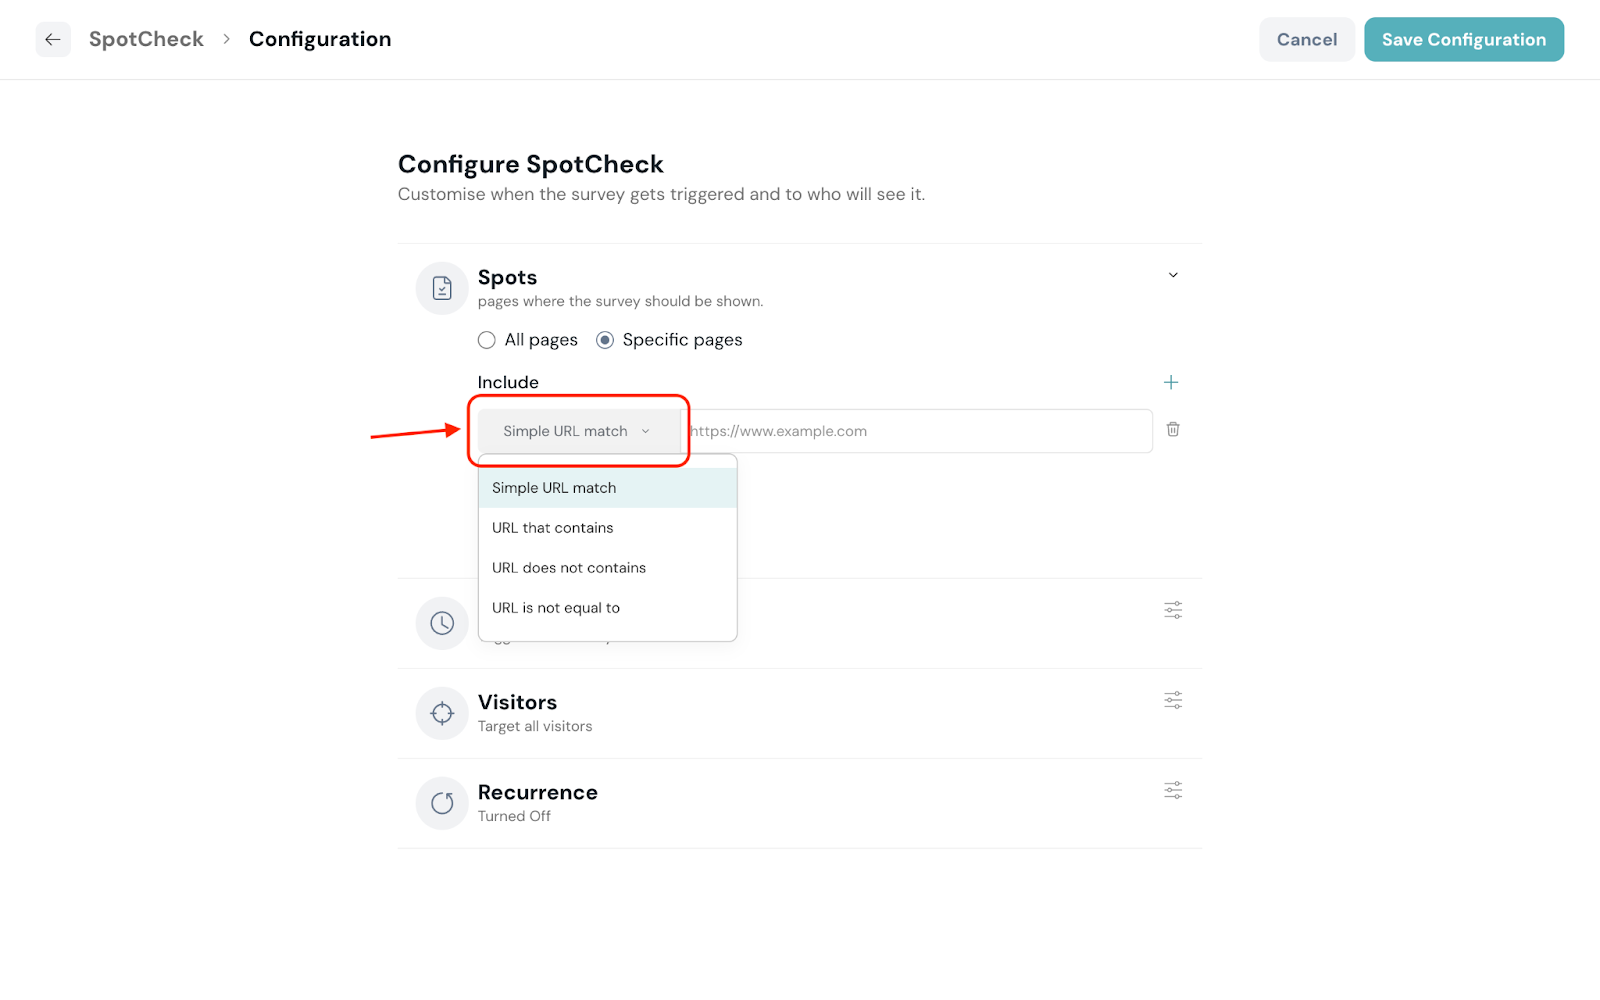Click the Recurrence circular arrow icon

pos(442,803)
